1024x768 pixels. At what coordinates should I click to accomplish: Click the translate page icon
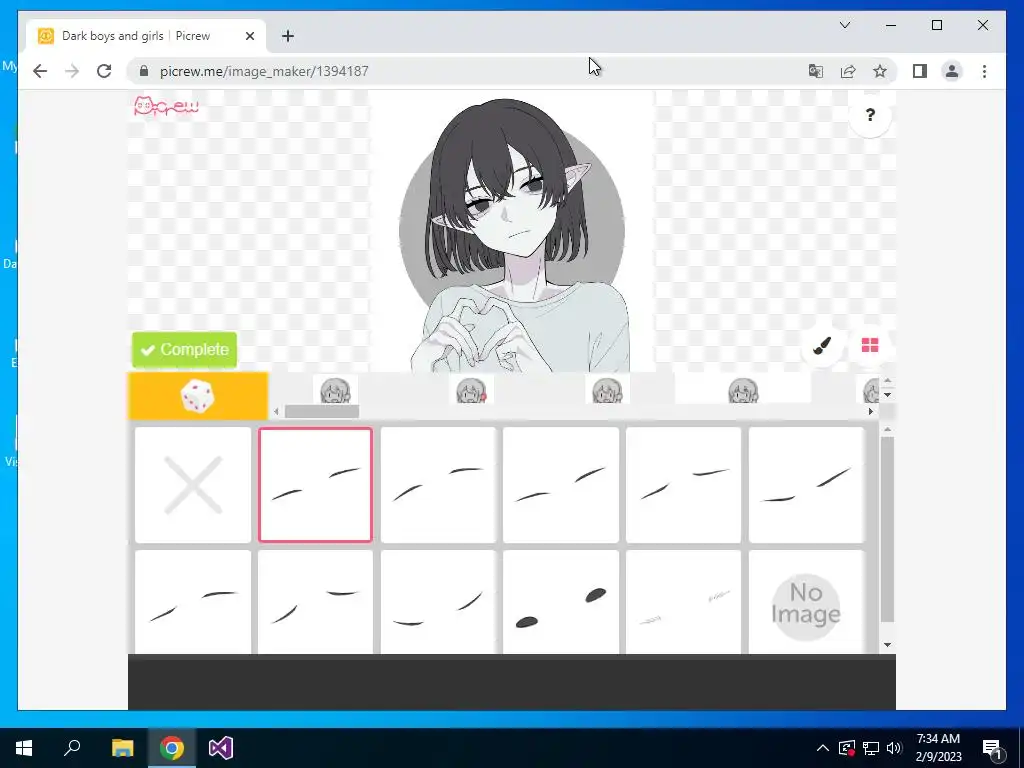[816, 71]
